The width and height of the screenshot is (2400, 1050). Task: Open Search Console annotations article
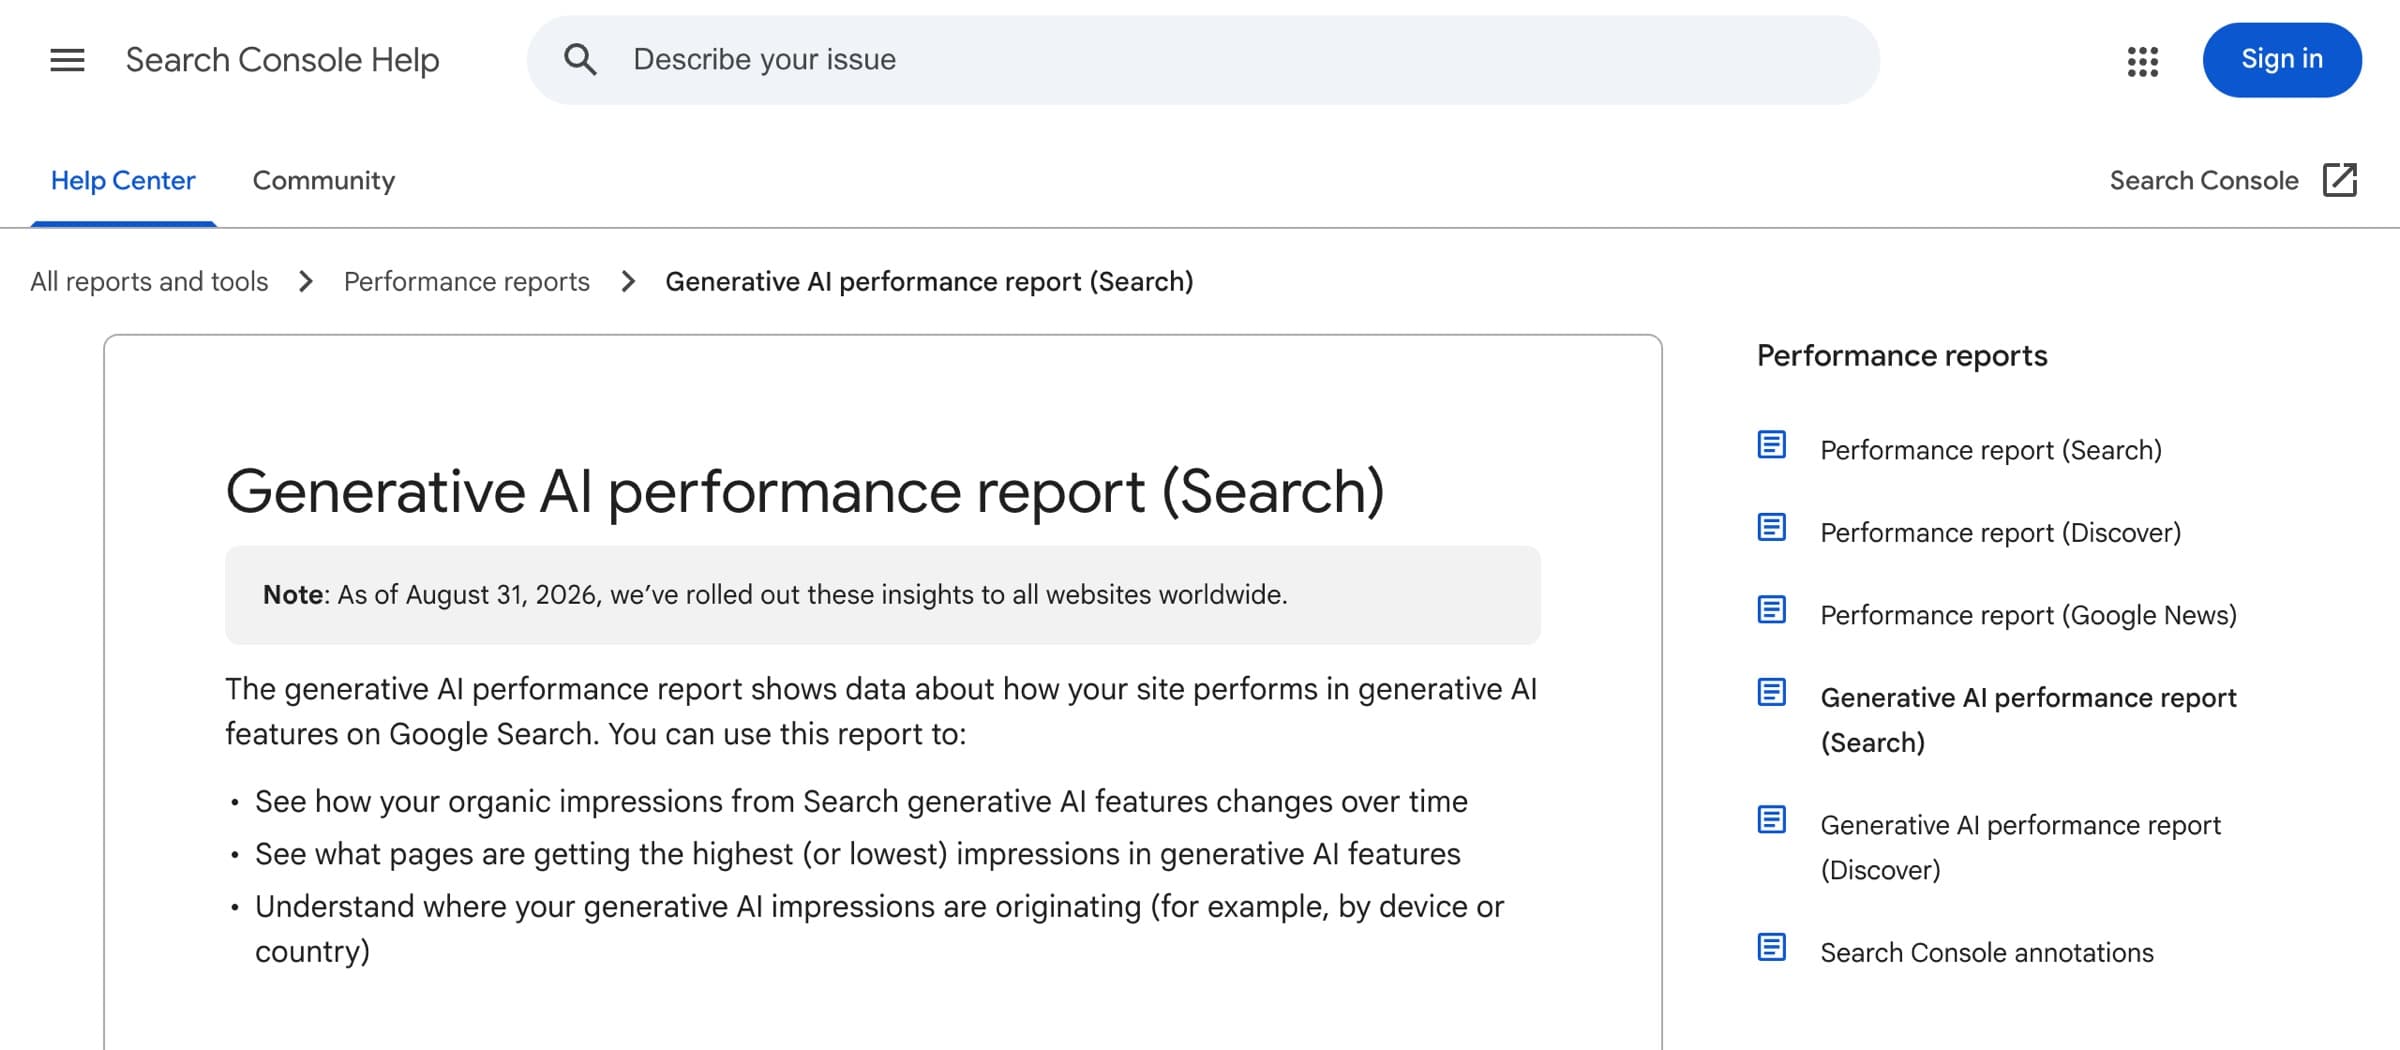pyautogui.click(x=1987, y=953)
